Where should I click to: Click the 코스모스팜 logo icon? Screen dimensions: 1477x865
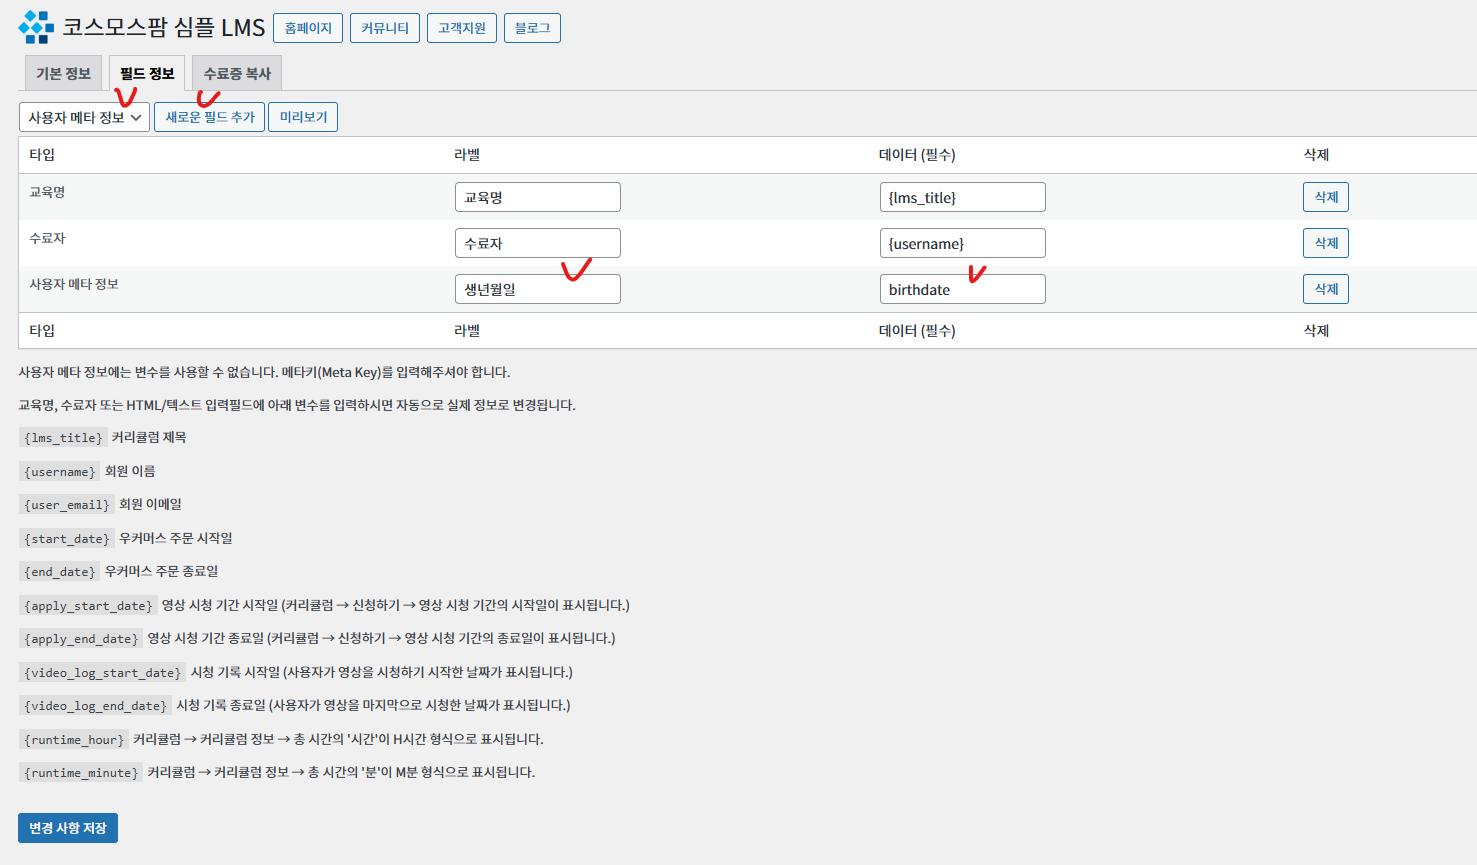(36, 27)
